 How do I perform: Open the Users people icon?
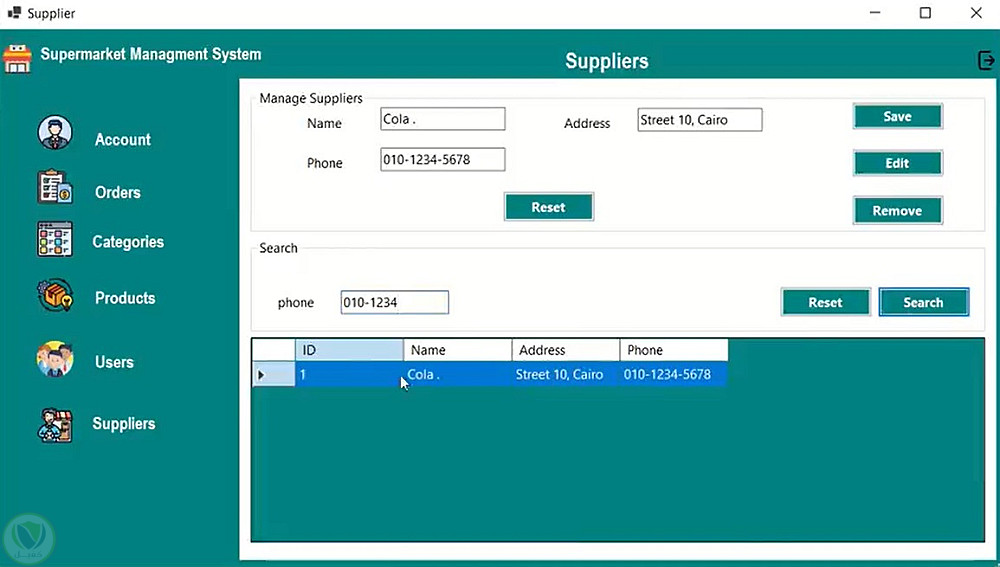(x=55, y=359)
